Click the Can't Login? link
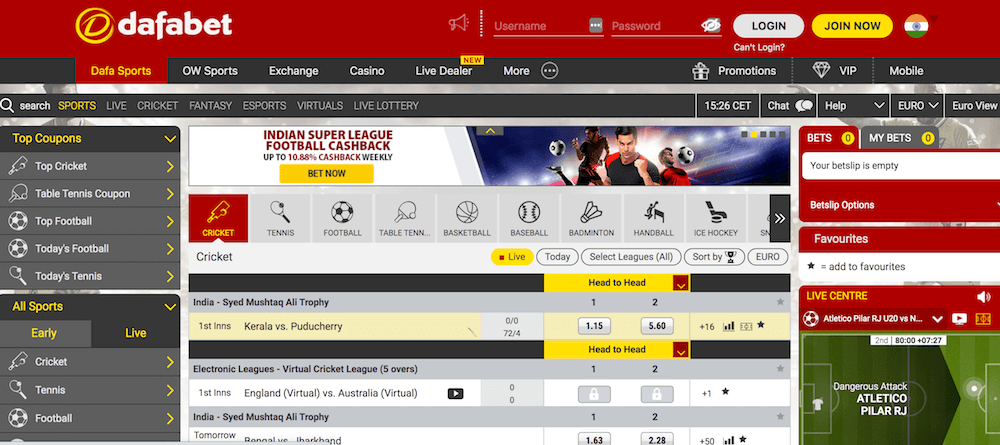The width and height of the screenshot is (1000, 445). pos(759,47)
